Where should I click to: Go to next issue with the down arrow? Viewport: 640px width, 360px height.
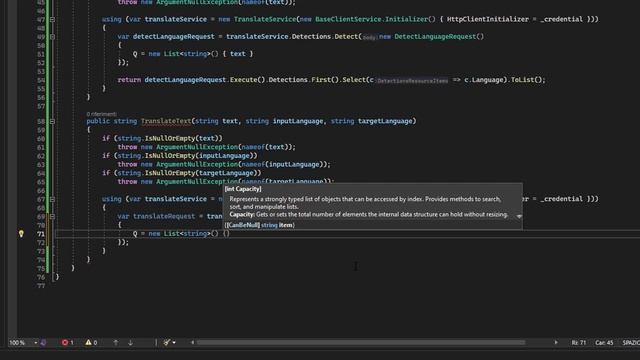point(131,342)
